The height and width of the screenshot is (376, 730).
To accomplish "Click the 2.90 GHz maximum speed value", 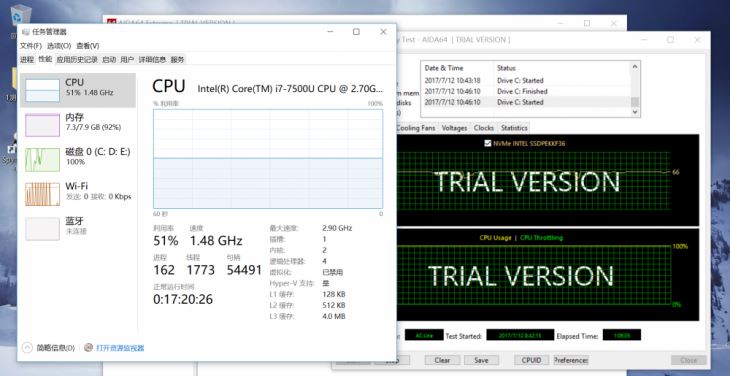I will pos(337,228).
